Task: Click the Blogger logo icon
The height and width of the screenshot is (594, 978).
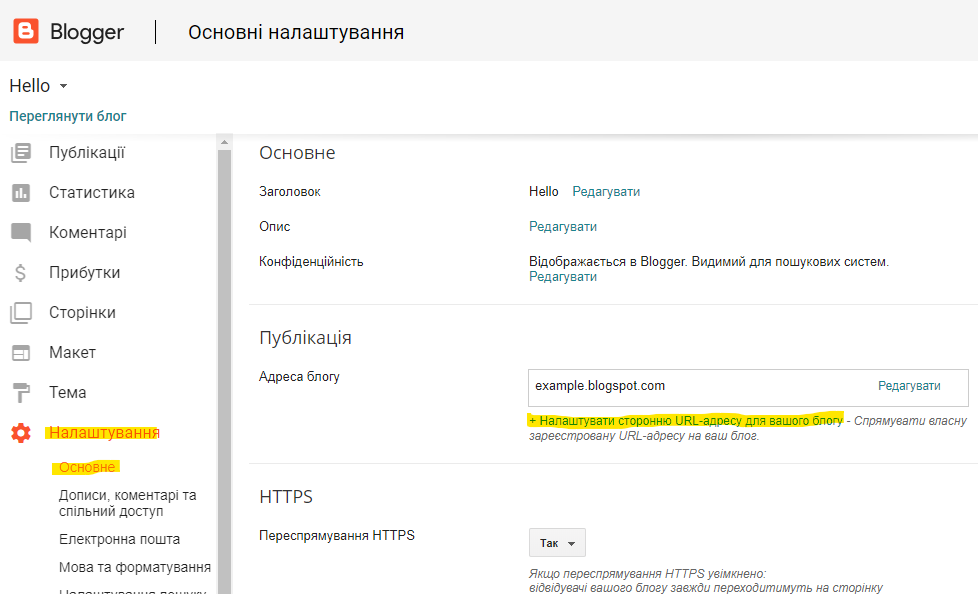Action: 26,31
